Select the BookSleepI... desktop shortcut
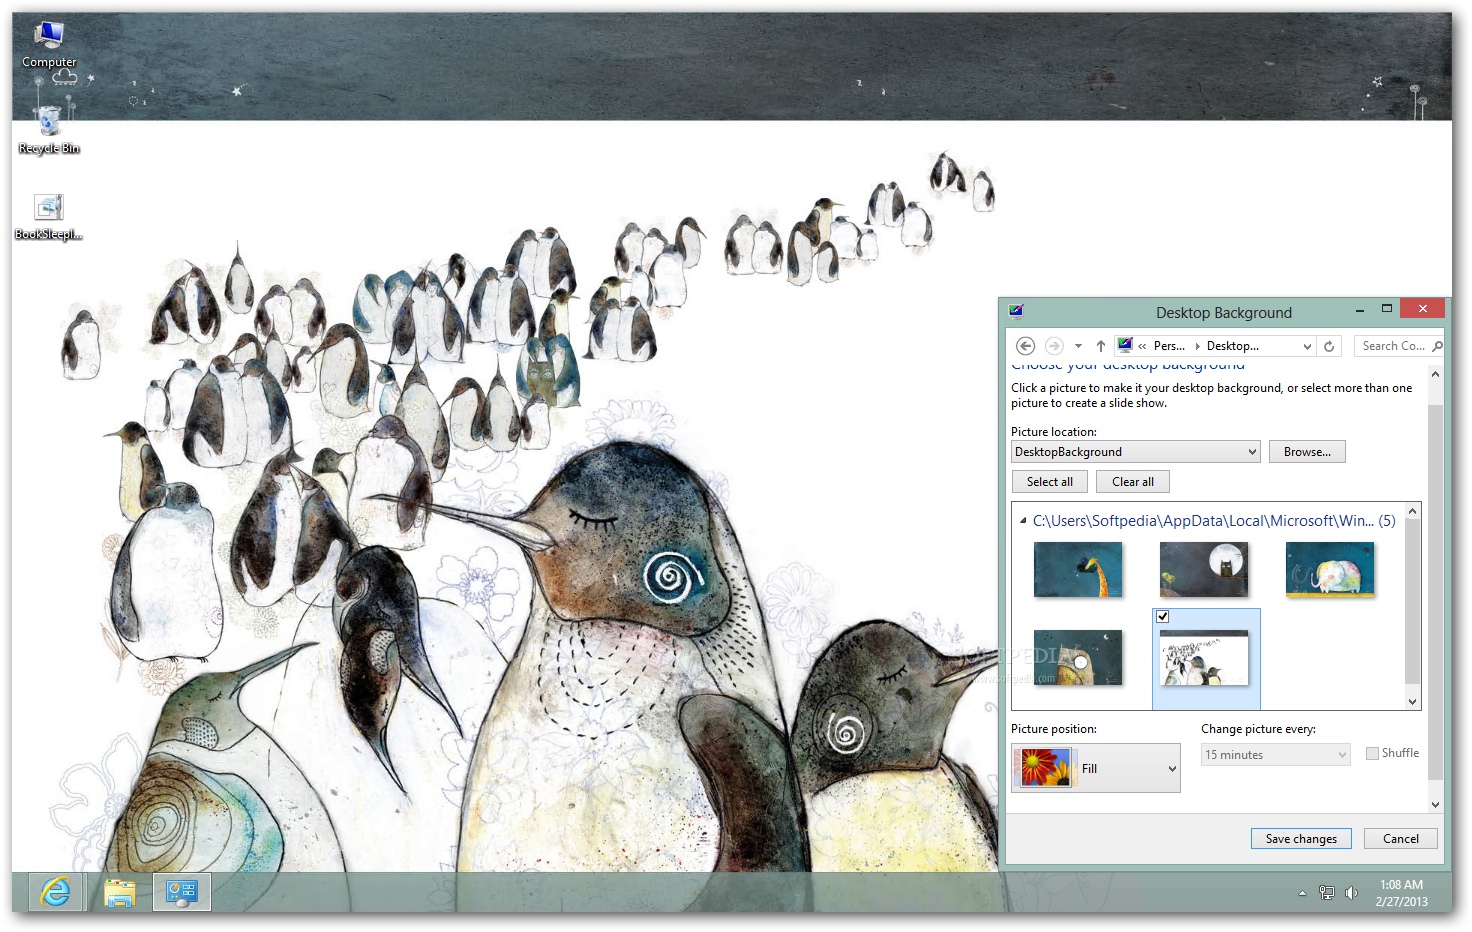This screenshot has height=932, width=1472. pyautogui.click(x=49, y=216)
